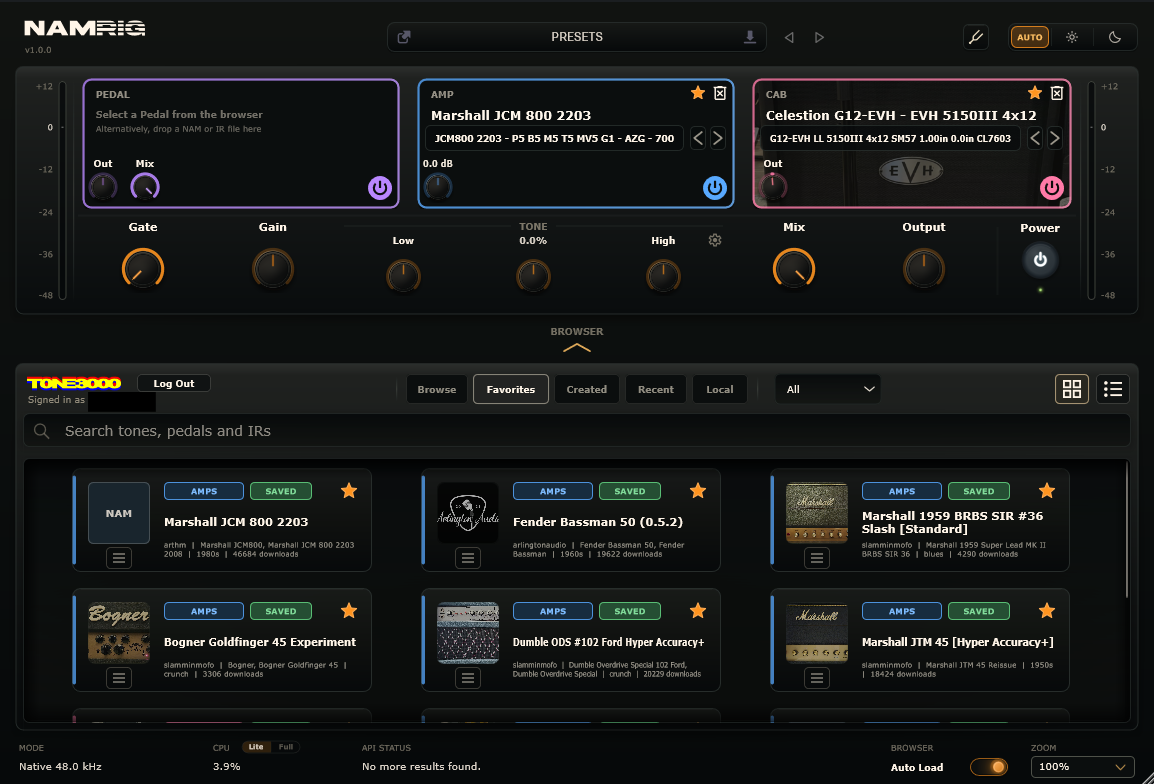This screenshot has height=784, width=1154.
Task: Open the Zoom 100% dropdown
Action: [x=1082, y=767]
